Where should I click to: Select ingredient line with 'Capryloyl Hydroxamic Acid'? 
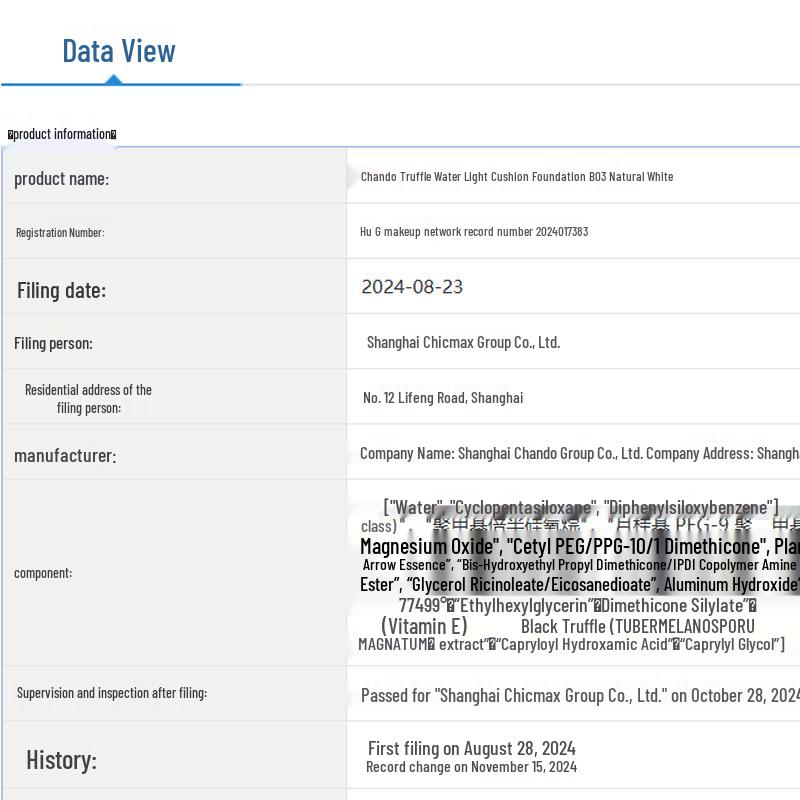pos(571,644)
